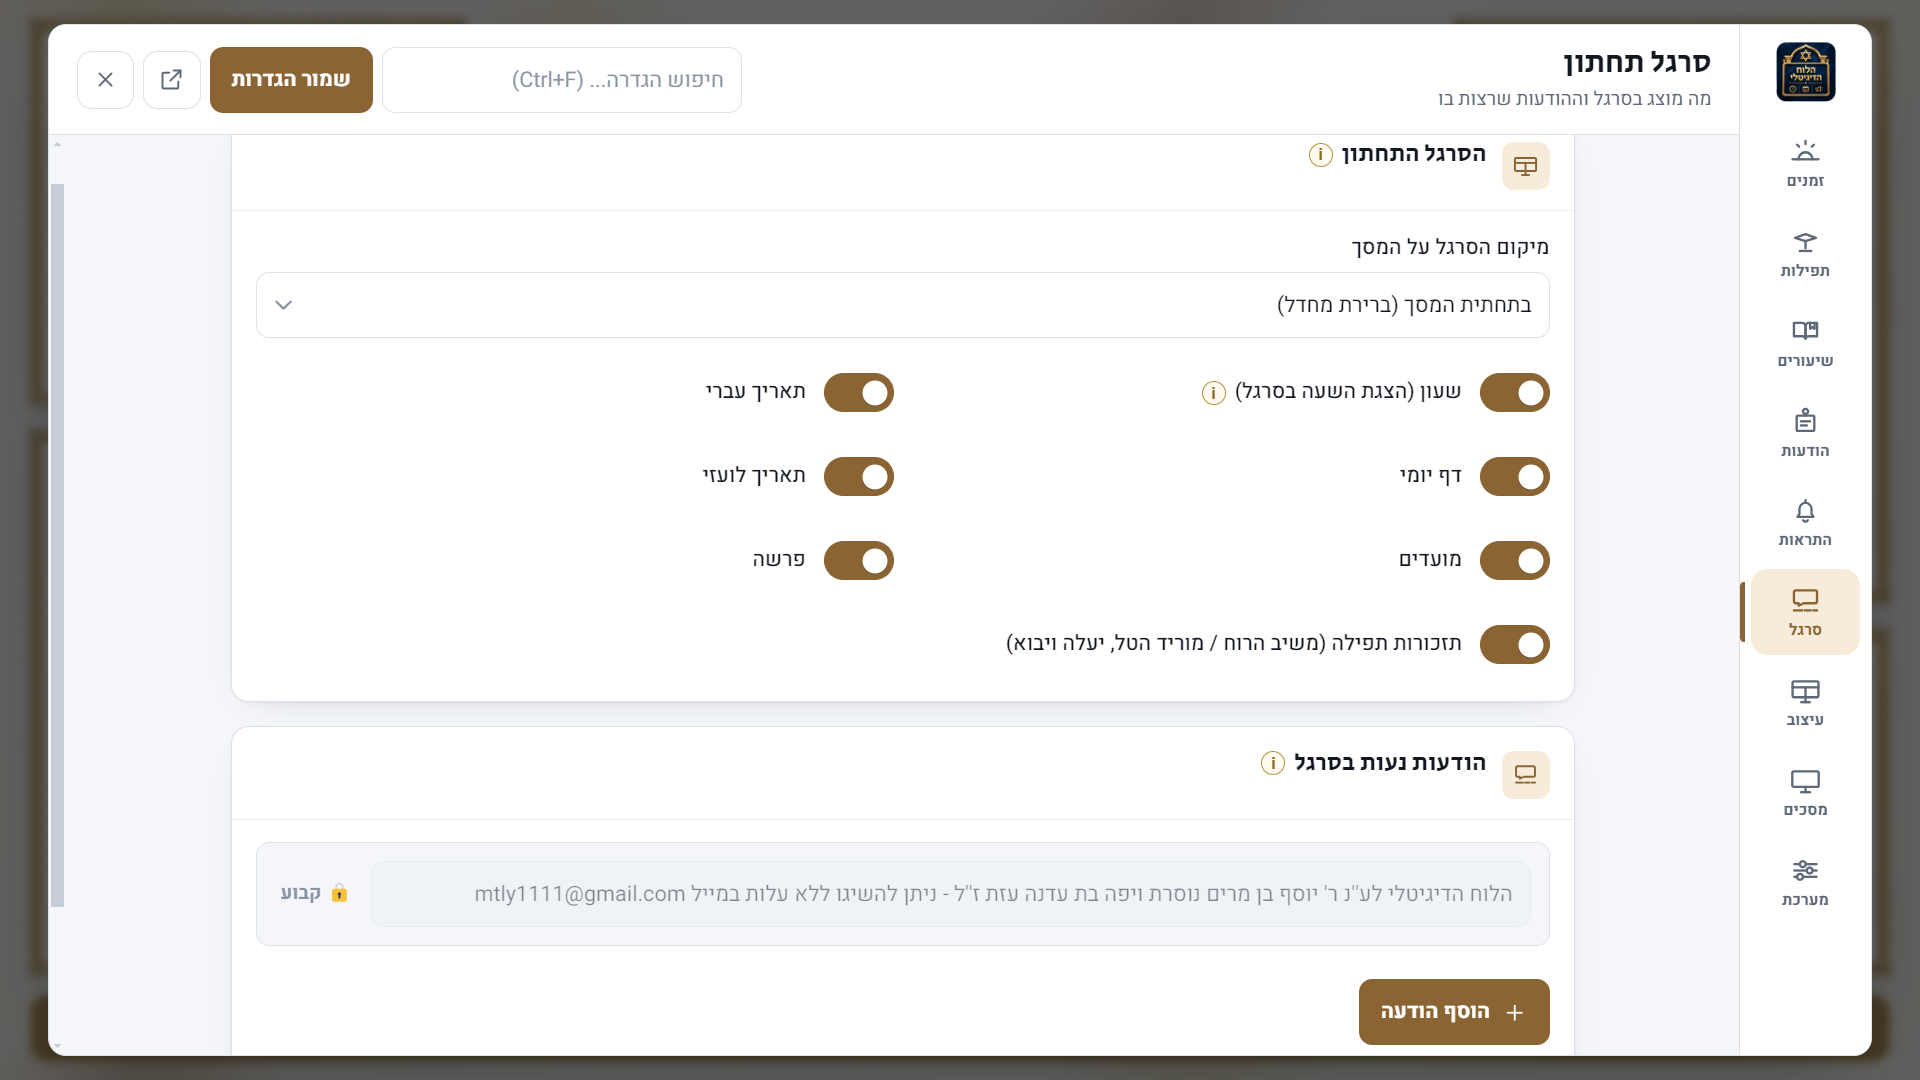Click the הוסף הודעה add button
Viewport: 1920px width, 1080px height.
tap(1454, 1012)
